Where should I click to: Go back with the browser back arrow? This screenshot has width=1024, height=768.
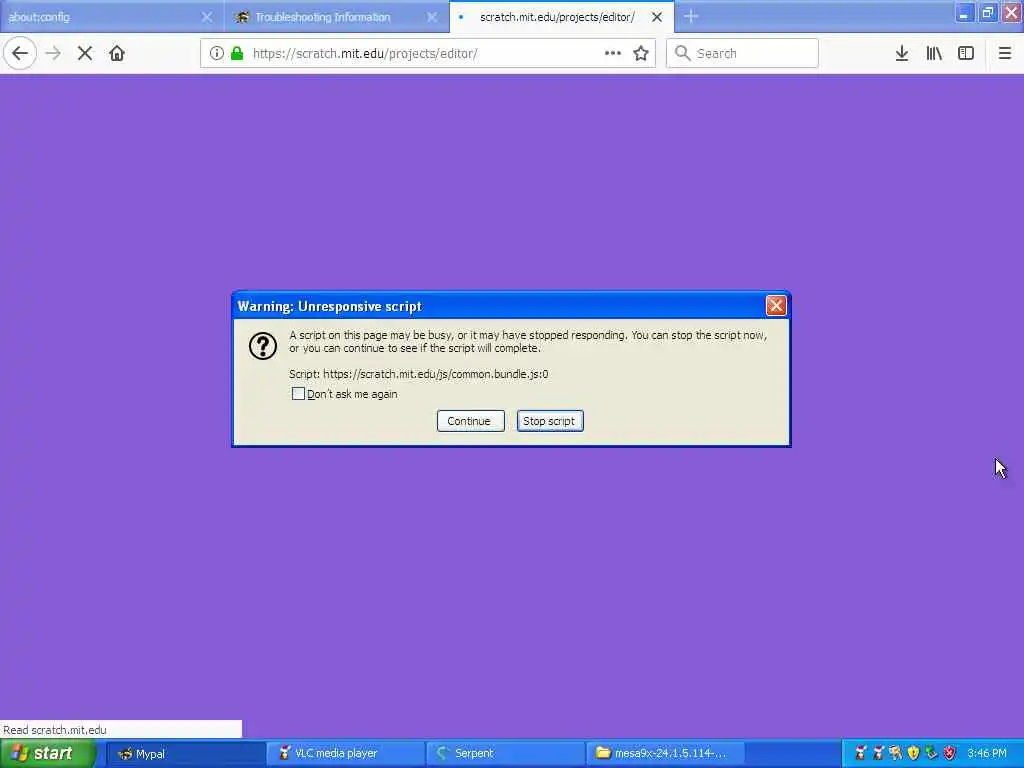pos(20,53)
